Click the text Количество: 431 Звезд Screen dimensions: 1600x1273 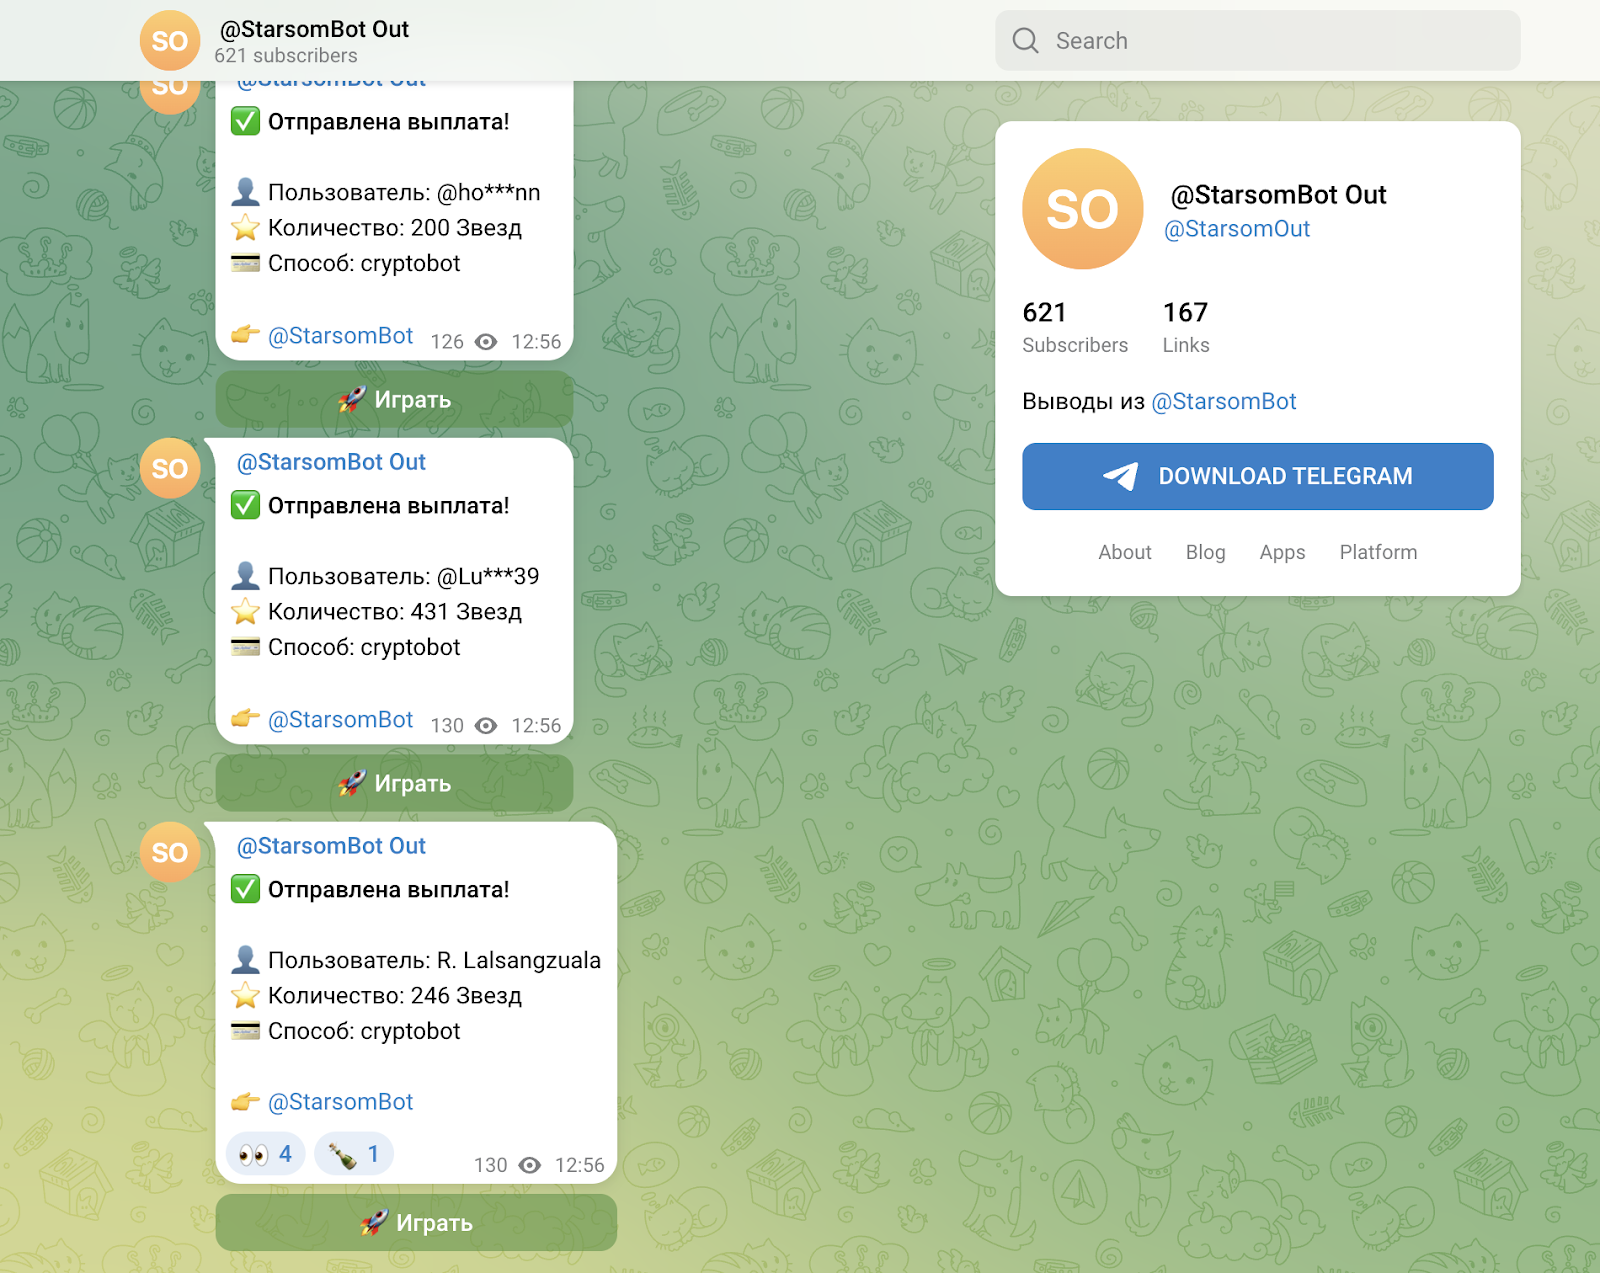(395, 612)
